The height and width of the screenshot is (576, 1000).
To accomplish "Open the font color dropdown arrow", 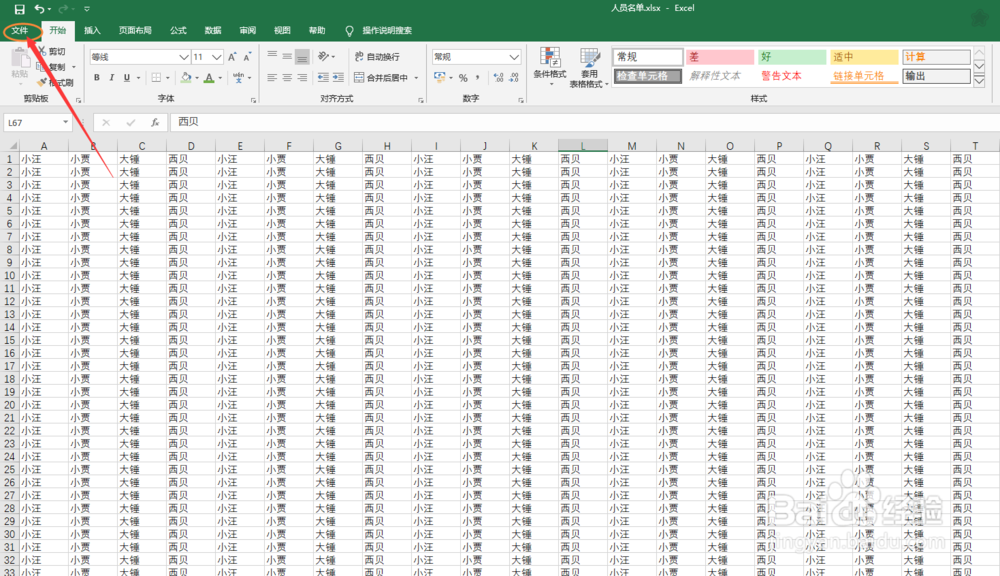I will click(220, 78).
